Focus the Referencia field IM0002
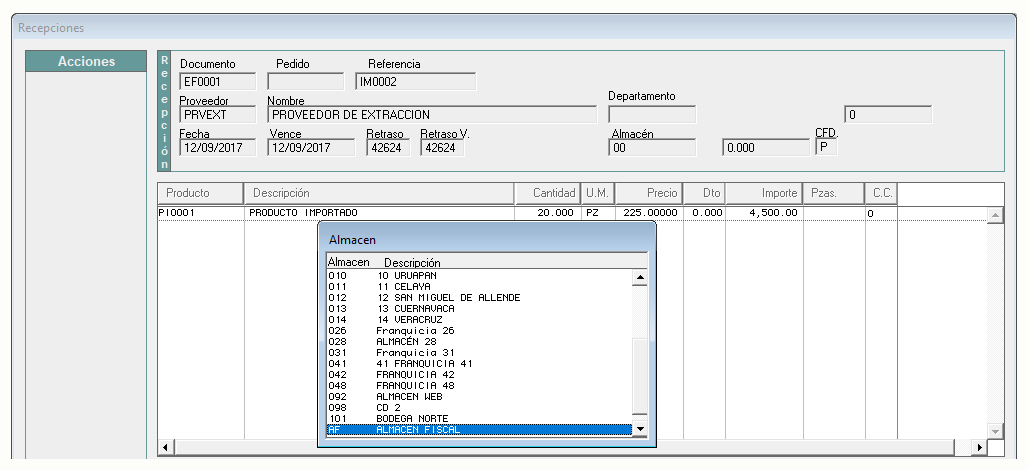The image size is (1028, 470). (416, 82)
